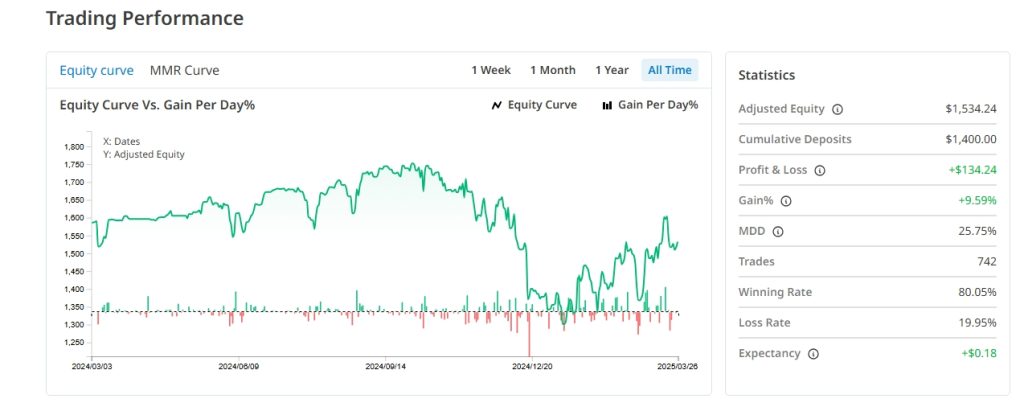Click the 2024/09/14 date on x-axis
1024x407 pixels.
[385, 367]
